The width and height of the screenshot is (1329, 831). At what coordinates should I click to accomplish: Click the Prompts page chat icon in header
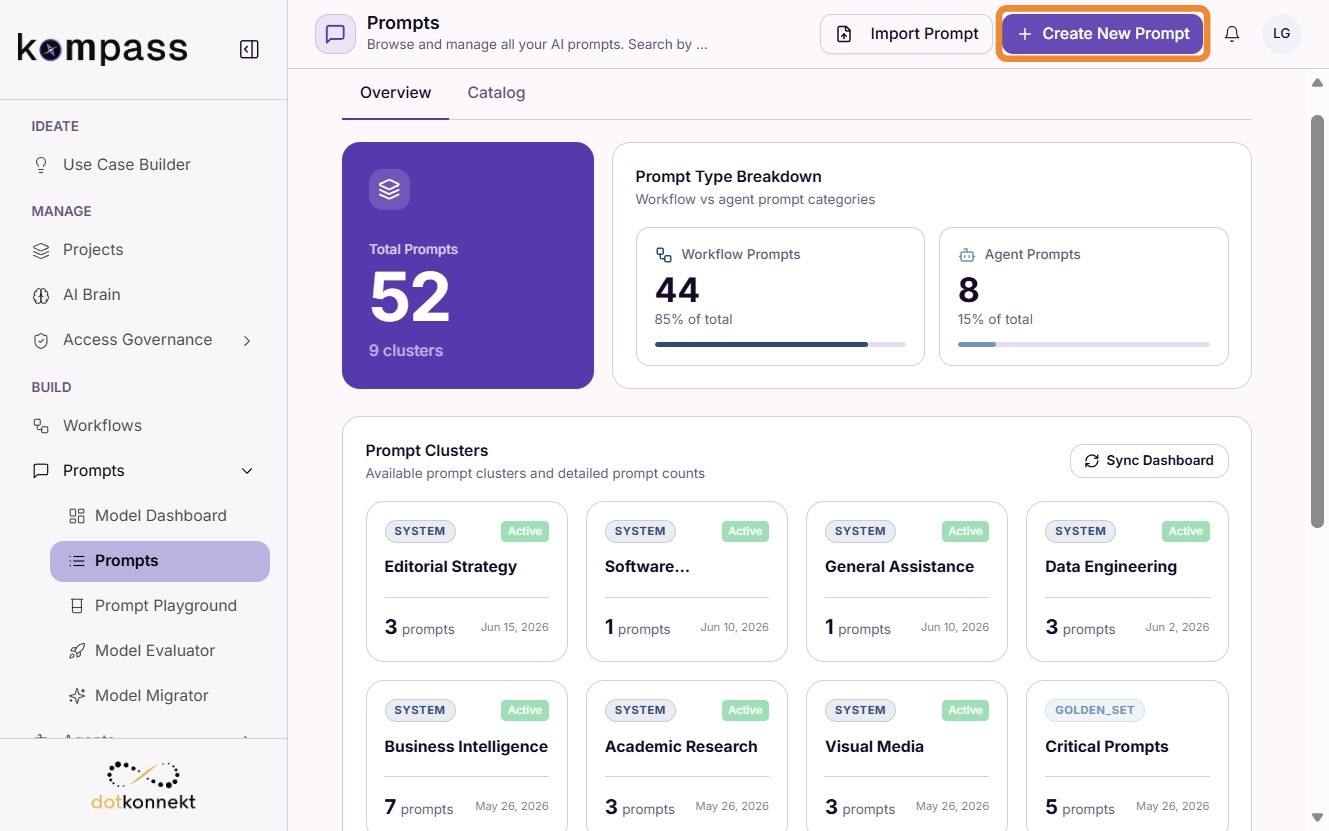(336, 34)
